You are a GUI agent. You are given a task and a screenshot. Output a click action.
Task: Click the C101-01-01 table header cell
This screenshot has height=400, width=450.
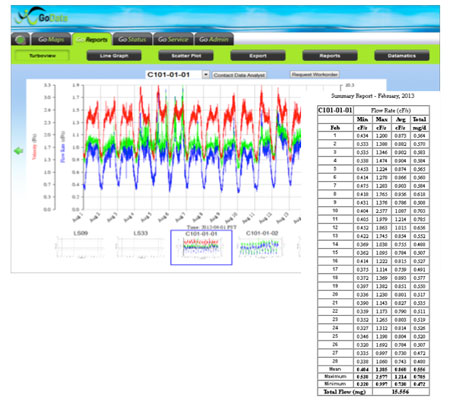tap(335, 110)
